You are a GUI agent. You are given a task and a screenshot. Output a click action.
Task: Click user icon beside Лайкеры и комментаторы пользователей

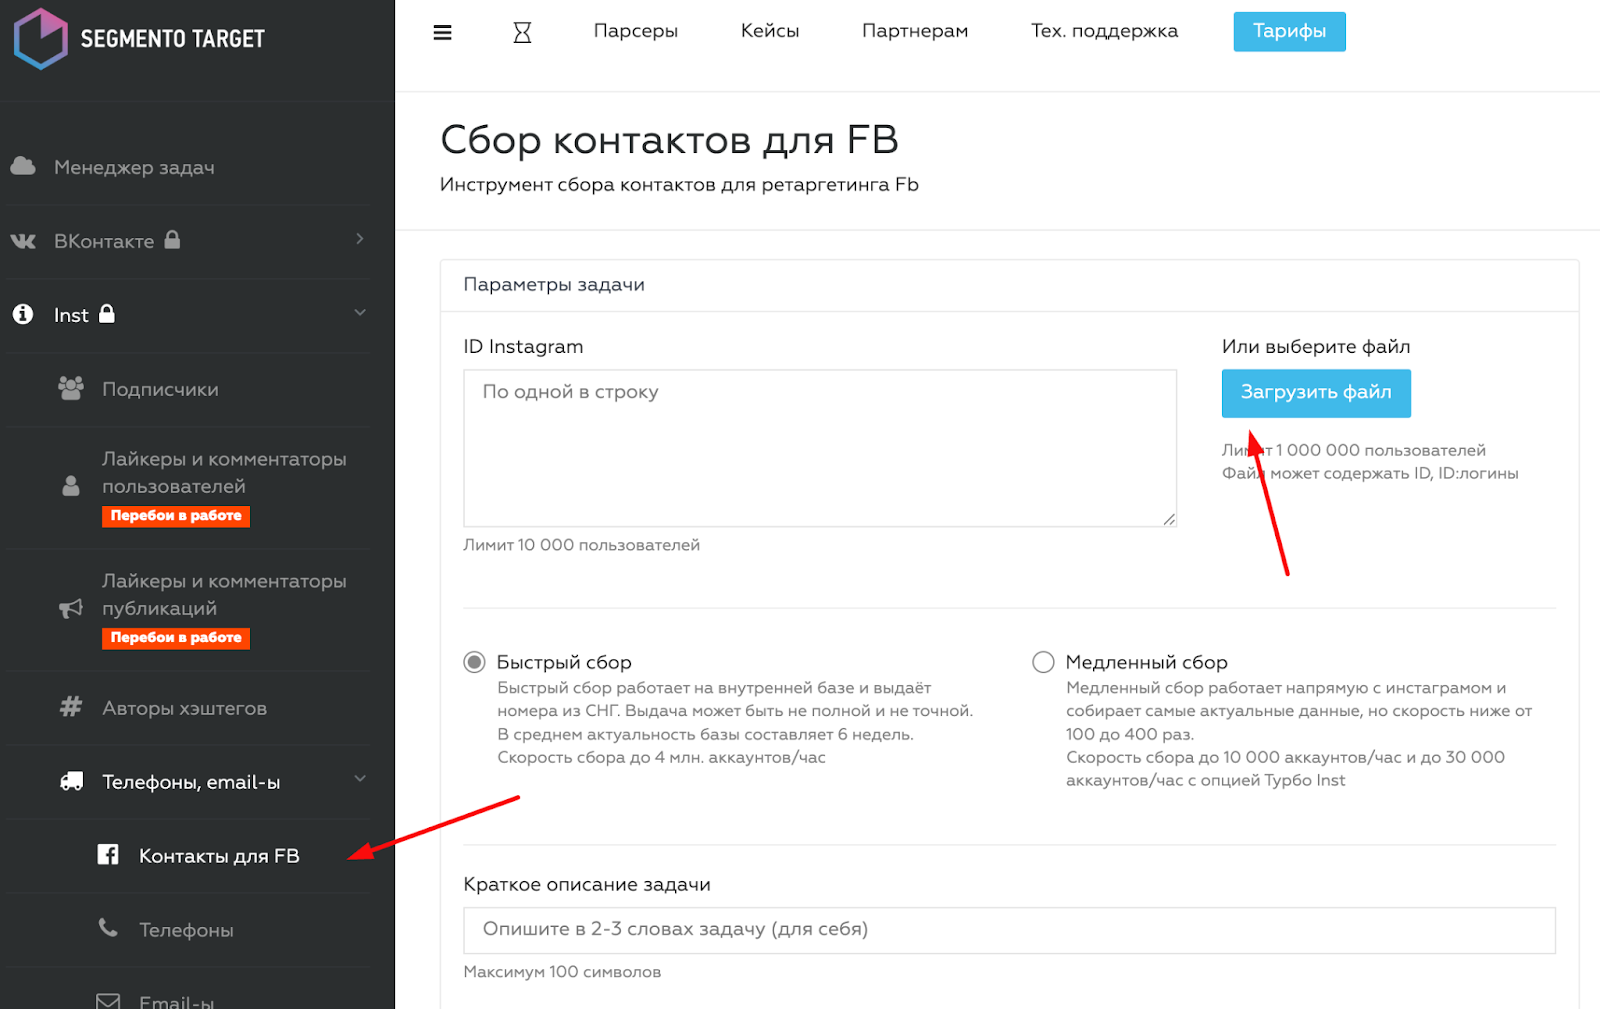(x=71, y=486)
